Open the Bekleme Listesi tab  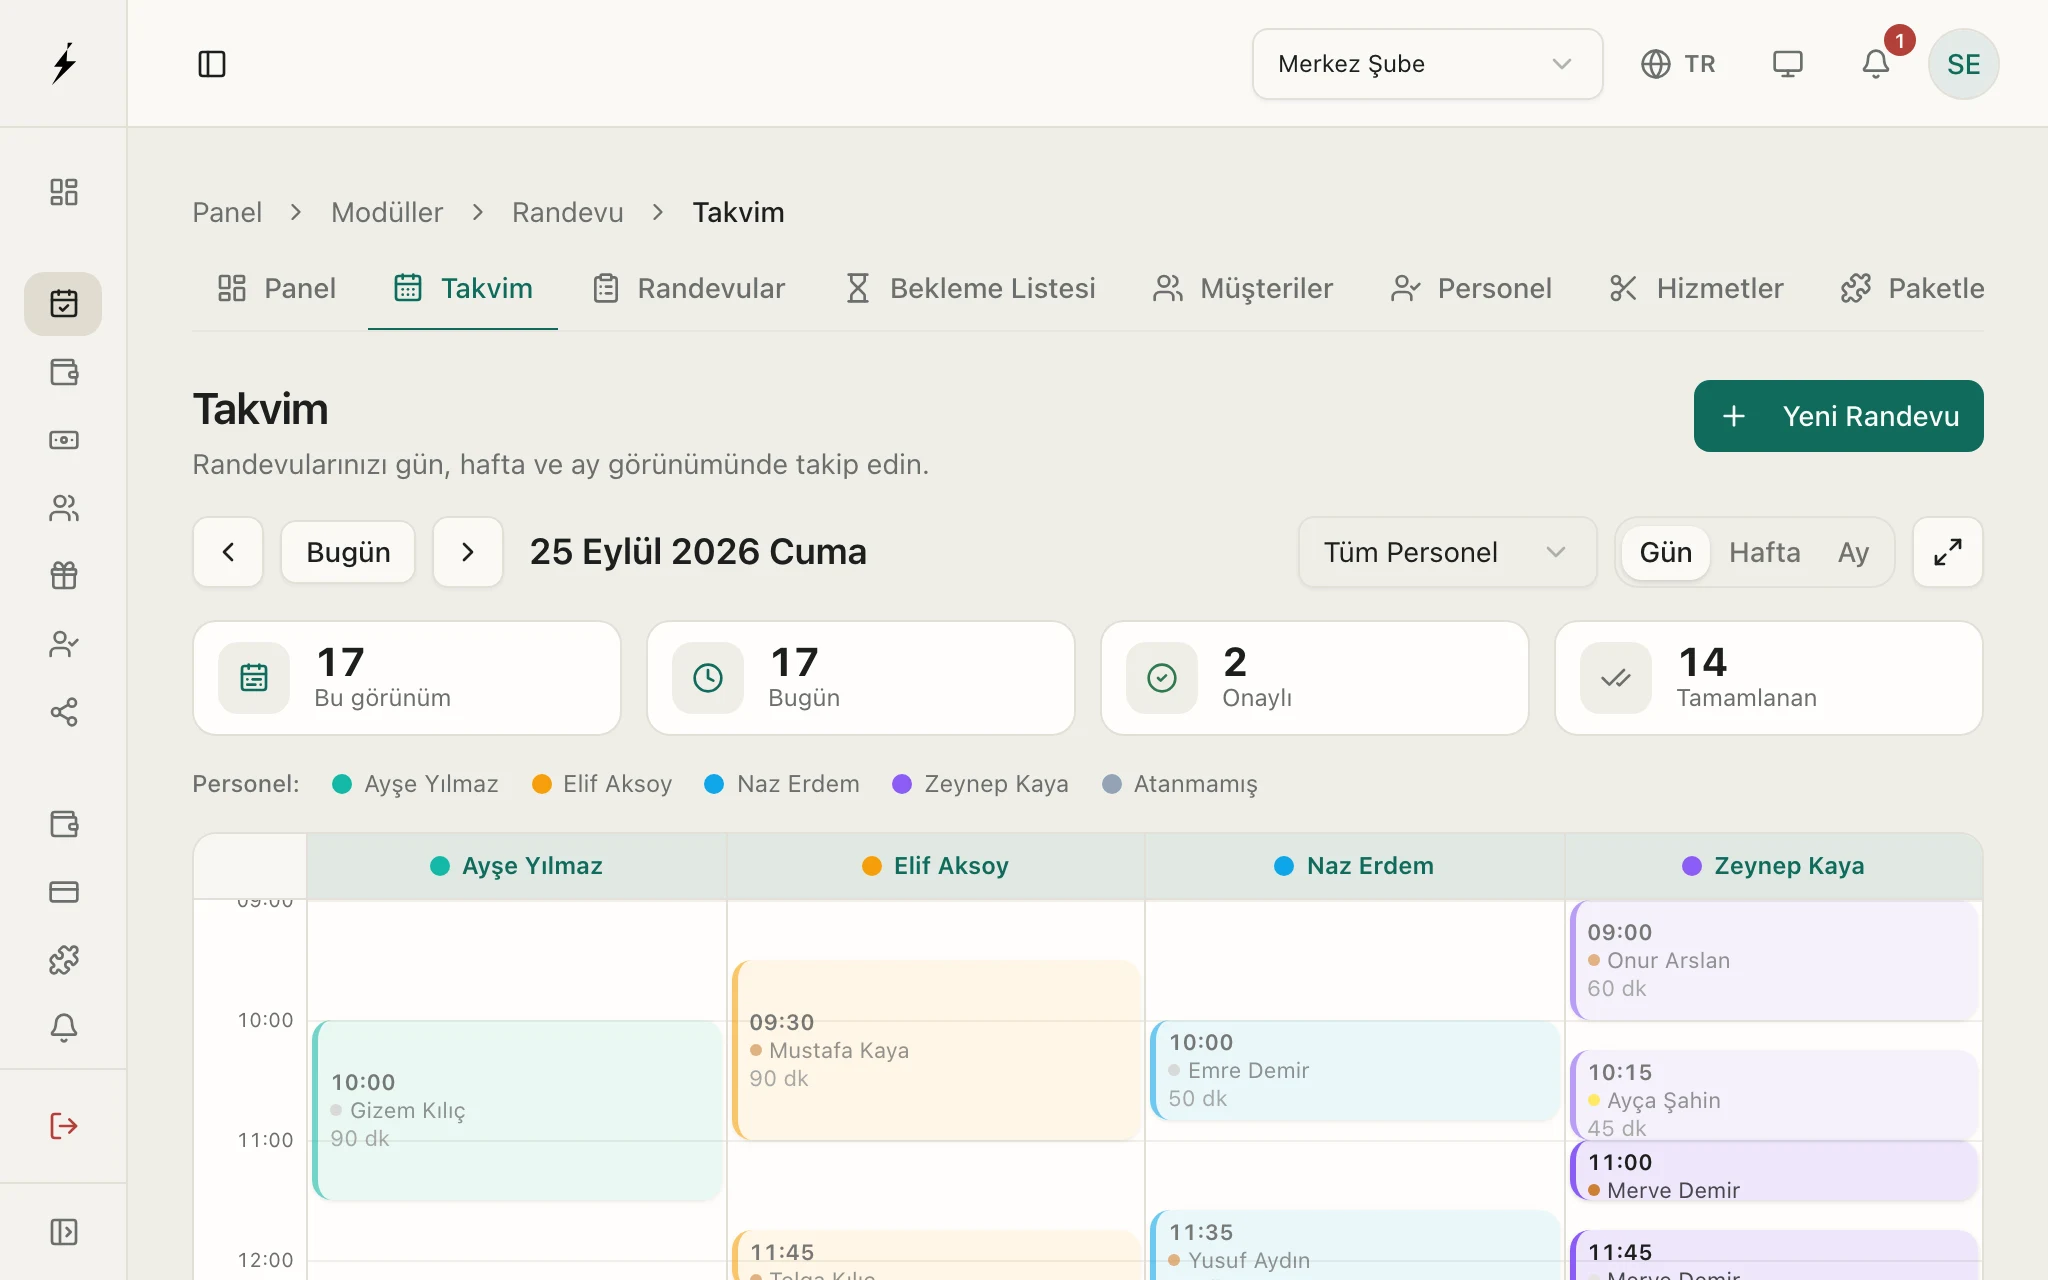(x=971, y=288)
